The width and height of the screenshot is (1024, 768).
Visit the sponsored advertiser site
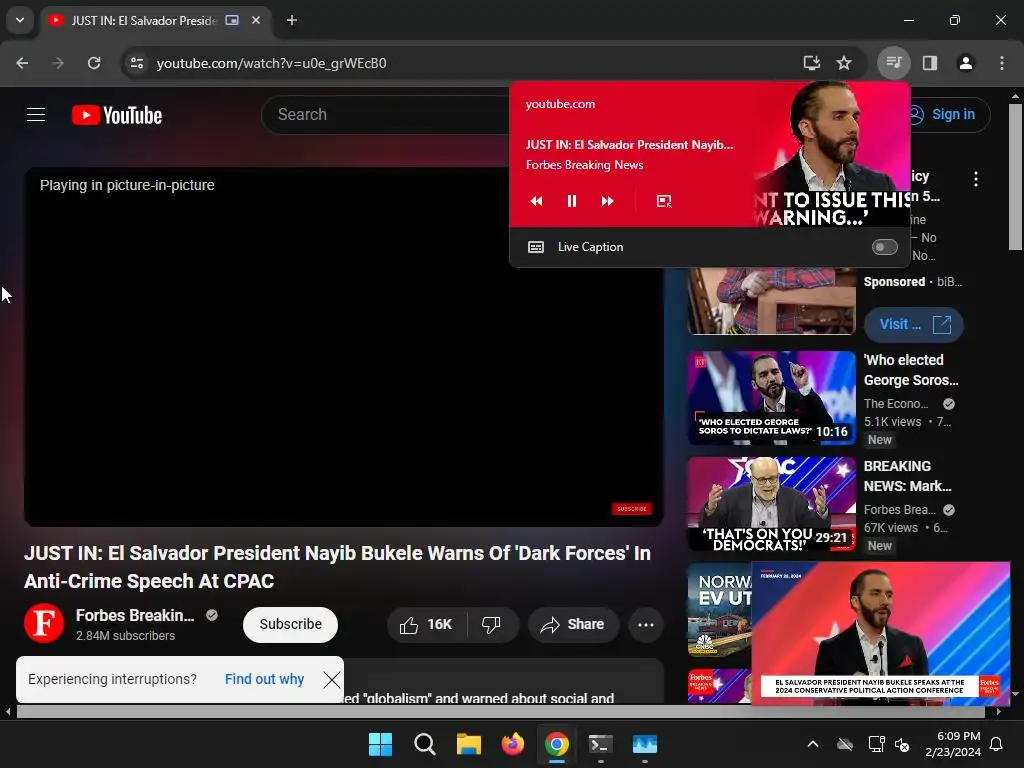tap(914, 324)
